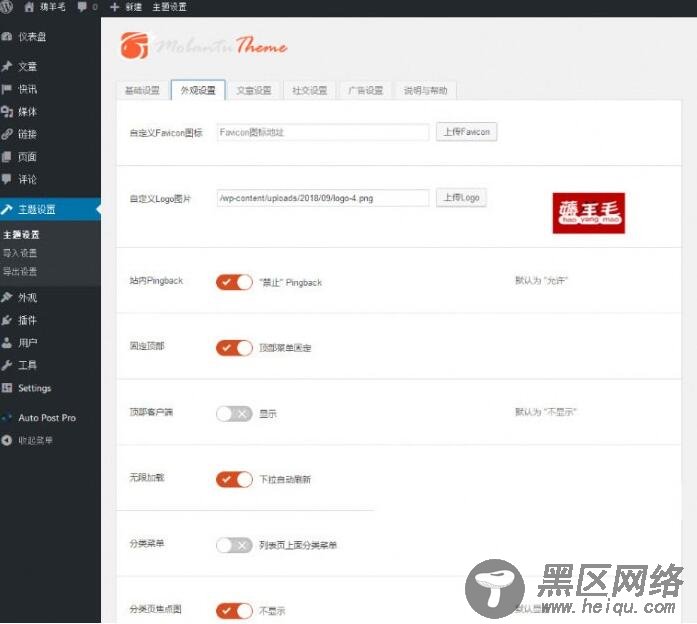Click the 上传Logo button
The width and height of the screenshot is (697, 624).
click(x=461, y=198)
